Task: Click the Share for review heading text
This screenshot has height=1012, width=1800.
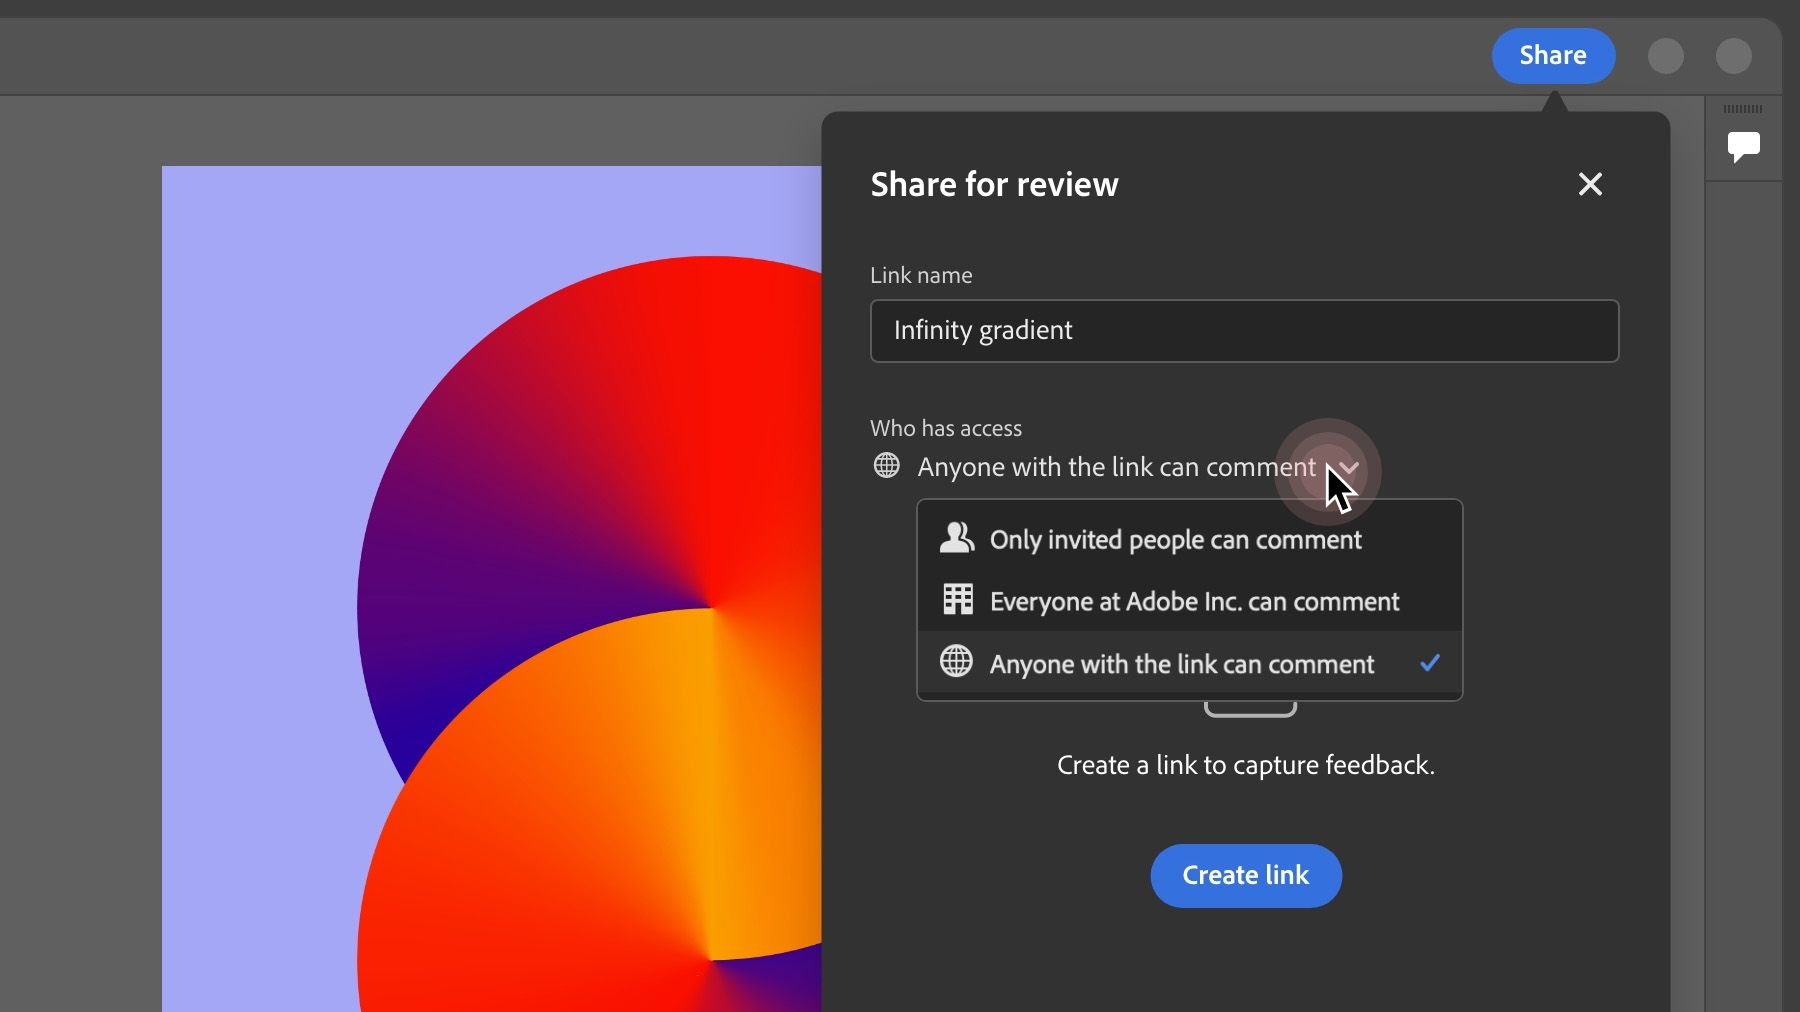Action: (x=994, y=184)
